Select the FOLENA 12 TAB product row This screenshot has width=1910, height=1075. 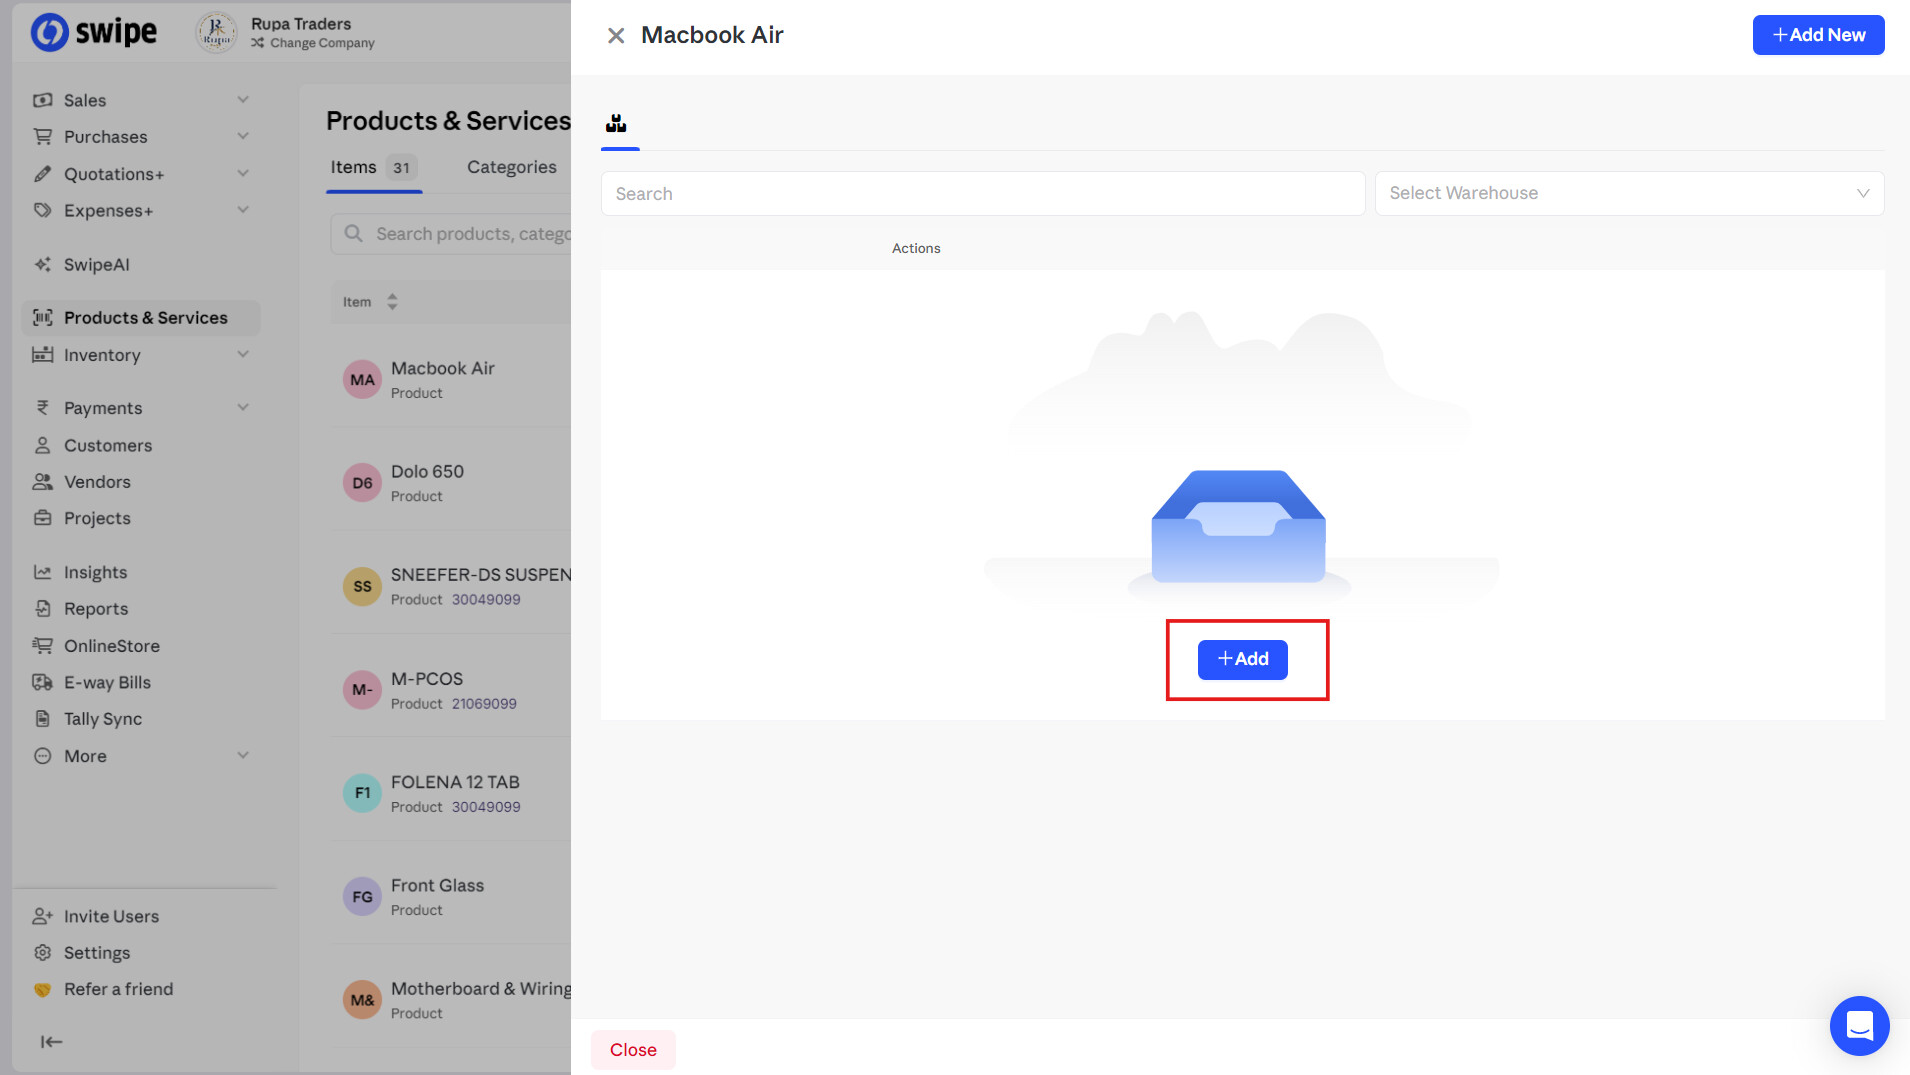451,793
